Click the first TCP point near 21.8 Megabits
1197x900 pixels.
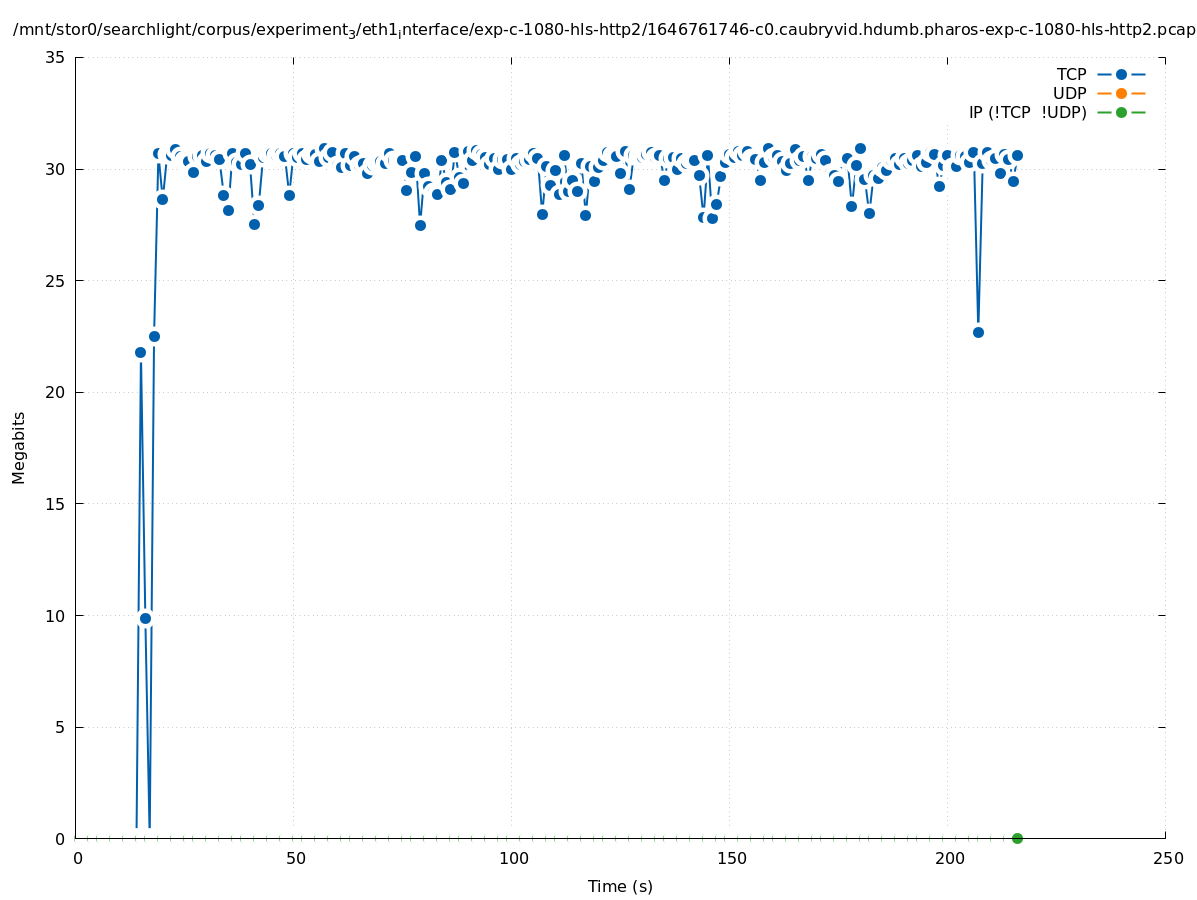140,352
